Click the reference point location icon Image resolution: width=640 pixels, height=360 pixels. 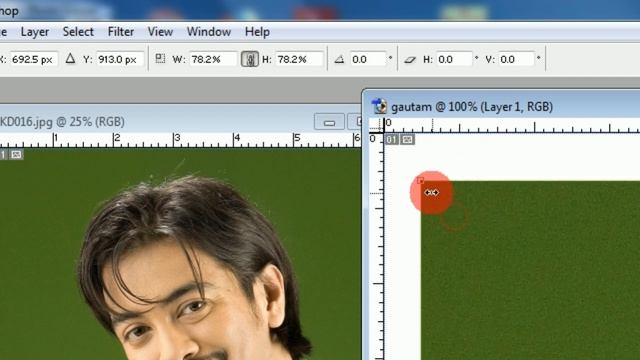click(160, 59)
